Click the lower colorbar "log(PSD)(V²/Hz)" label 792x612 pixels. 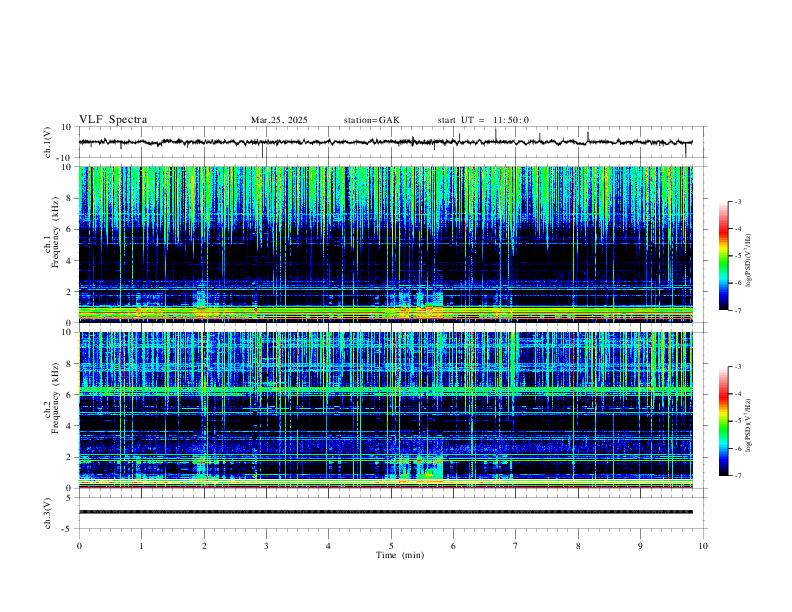click(749, 426)
